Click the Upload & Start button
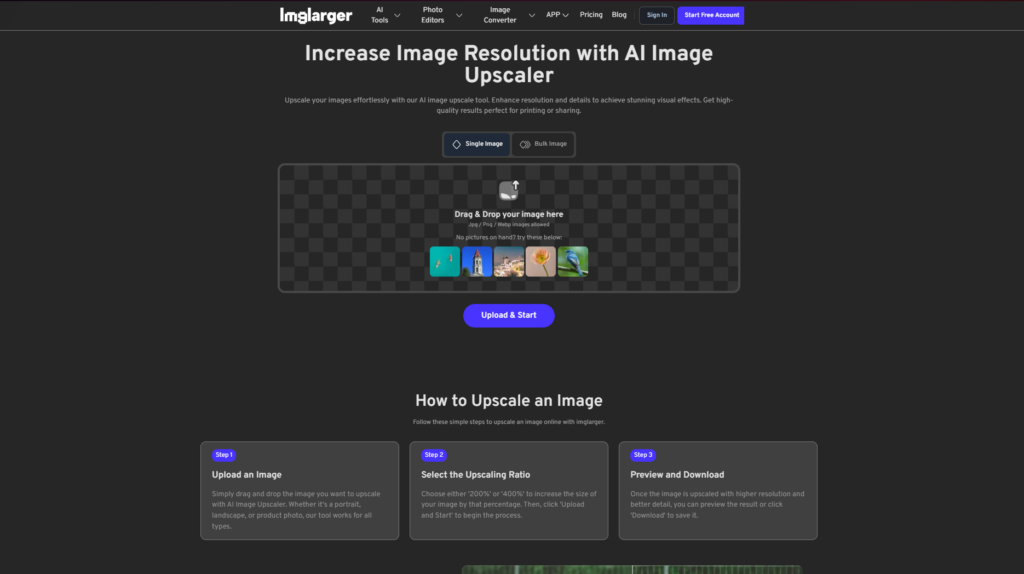Screen dimensions: 1024x574 (509, 315)
